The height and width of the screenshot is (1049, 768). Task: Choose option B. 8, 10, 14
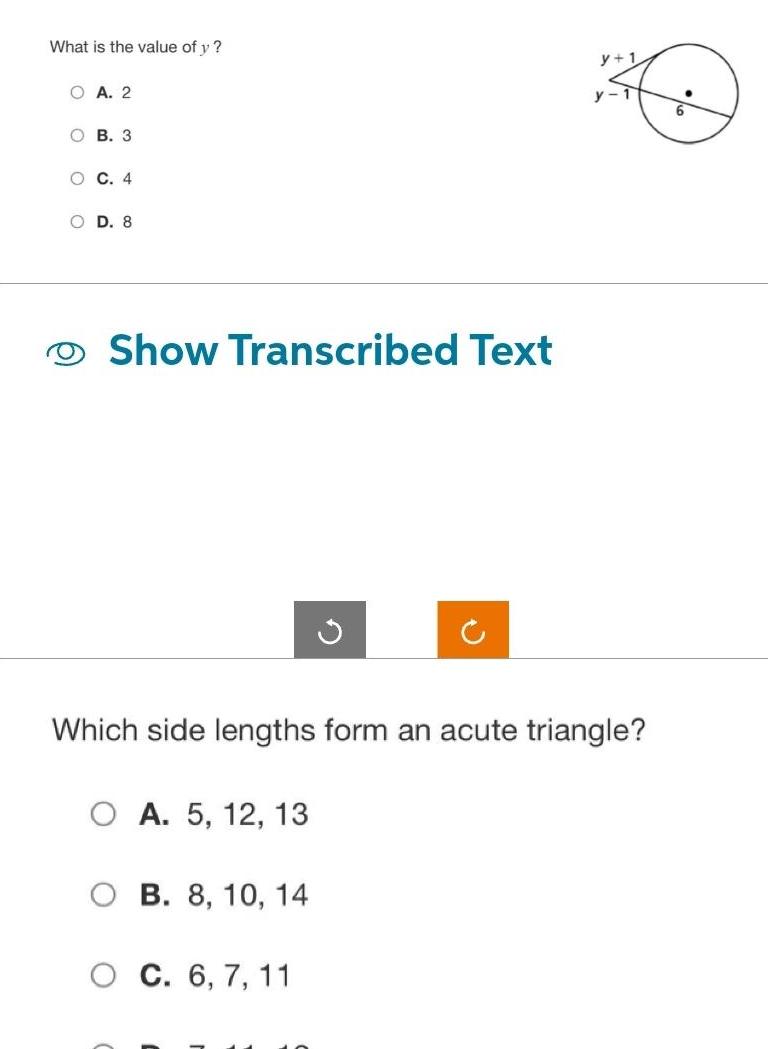click(x=102, y=895)
